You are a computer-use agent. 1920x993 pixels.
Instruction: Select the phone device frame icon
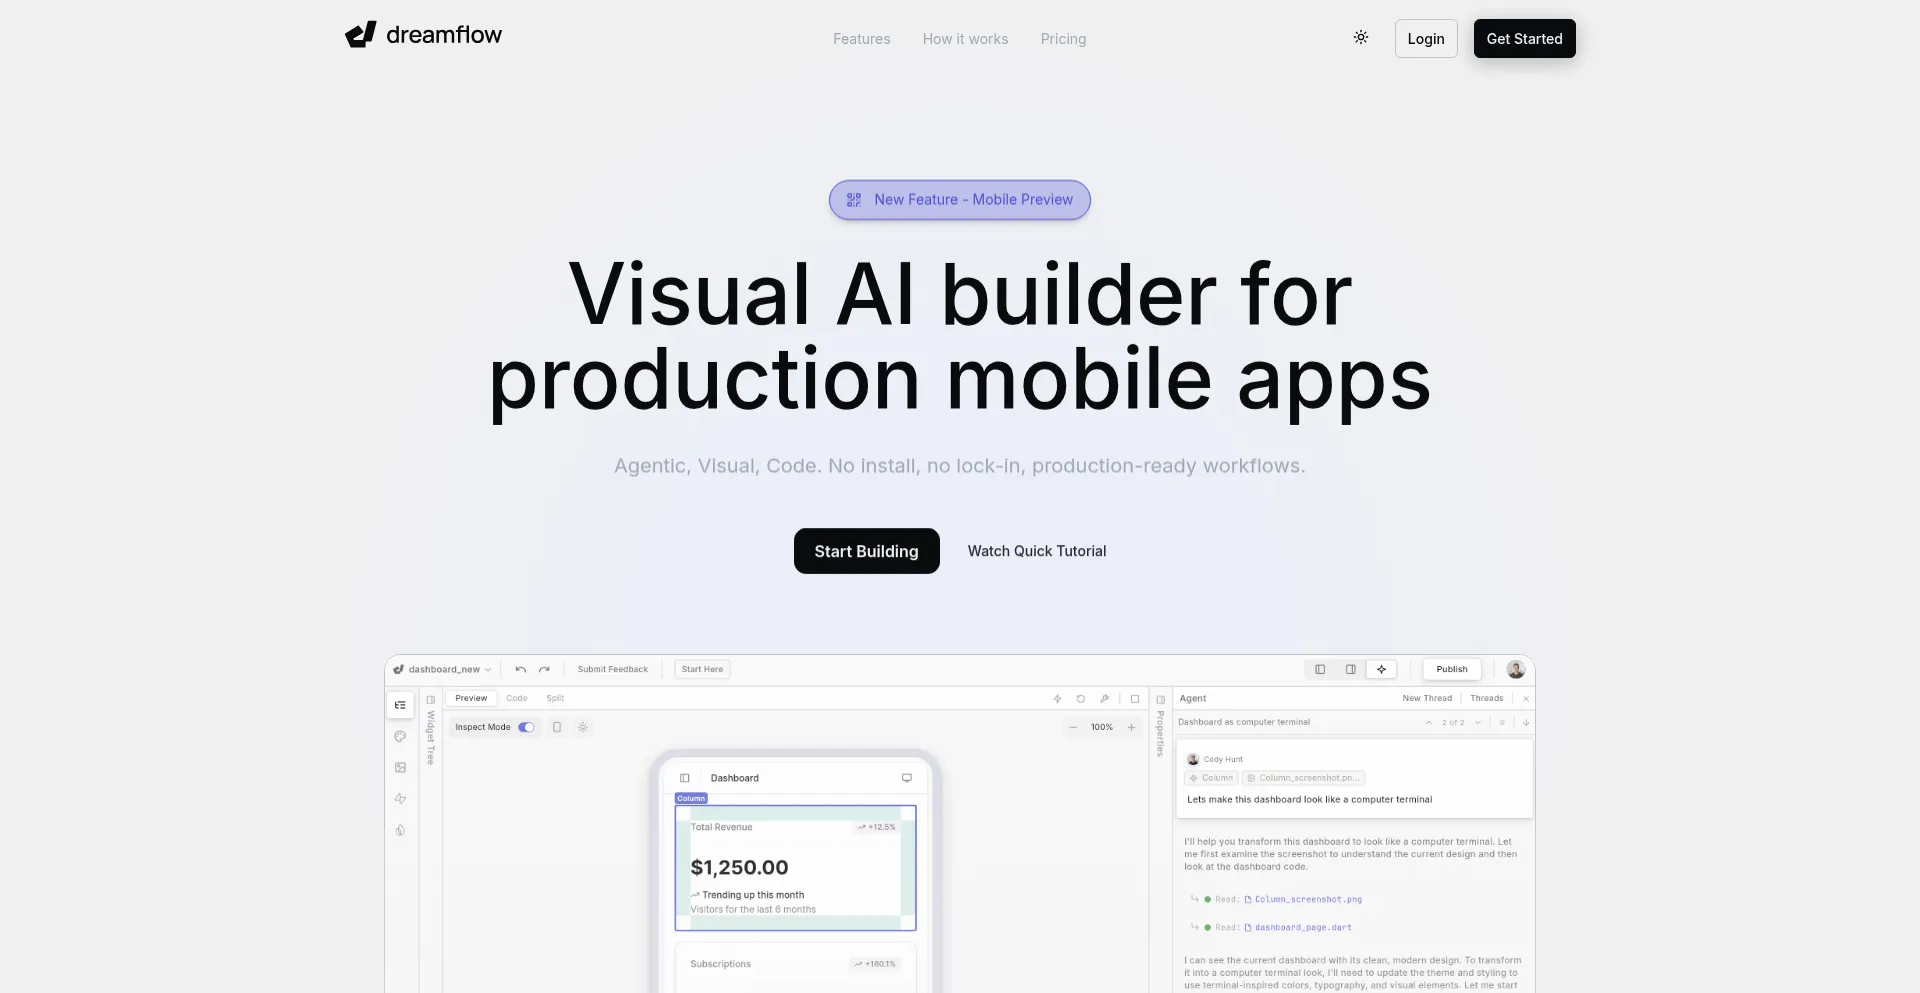557,727
